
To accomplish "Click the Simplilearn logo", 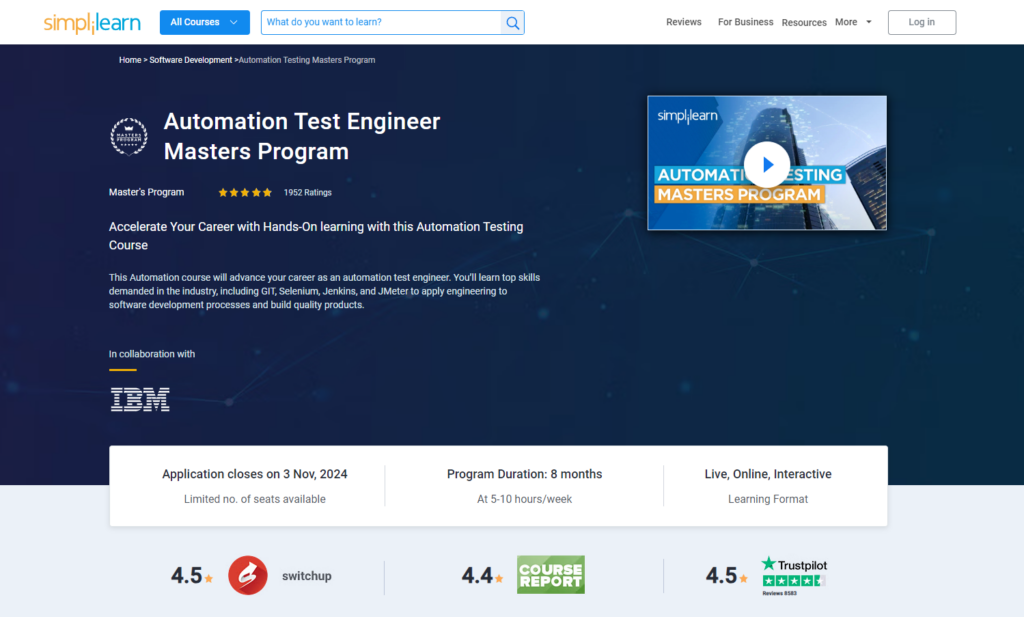I will 92,23.
